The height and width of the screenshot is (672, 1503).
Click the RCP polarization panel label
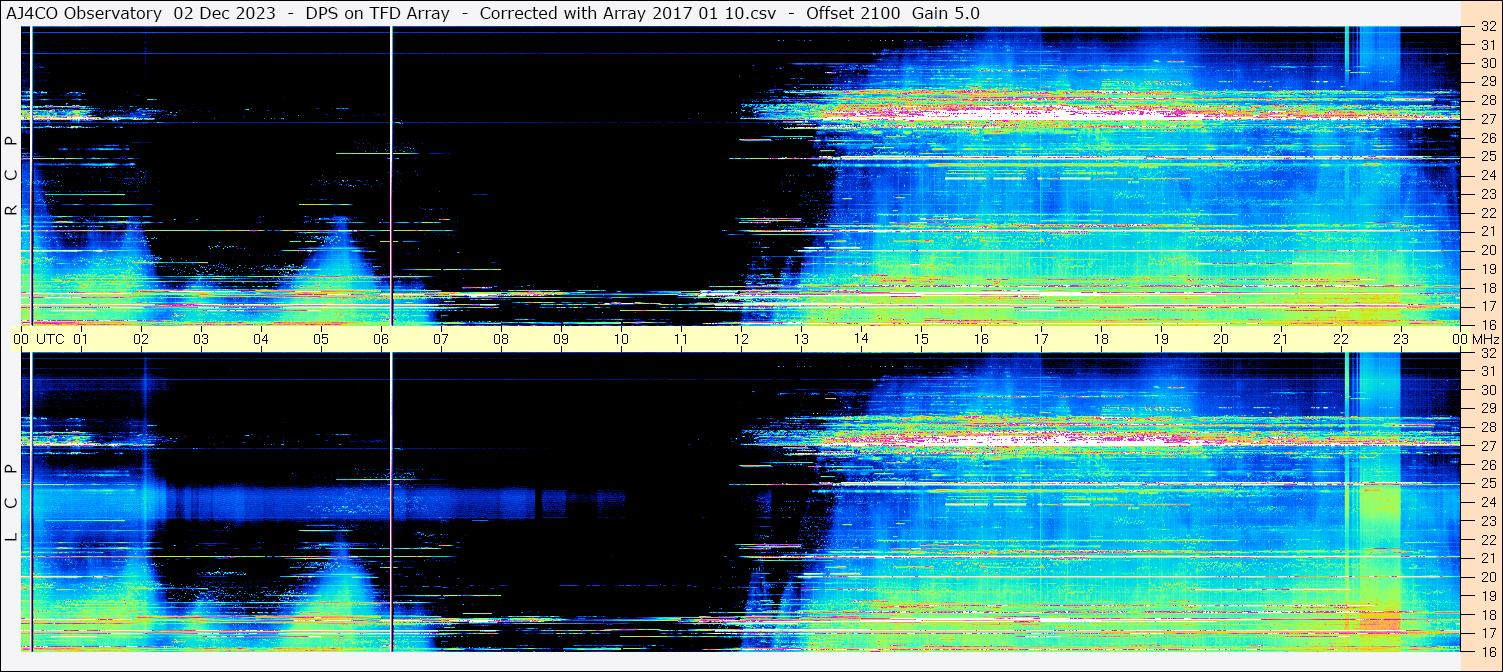(11, 176)
